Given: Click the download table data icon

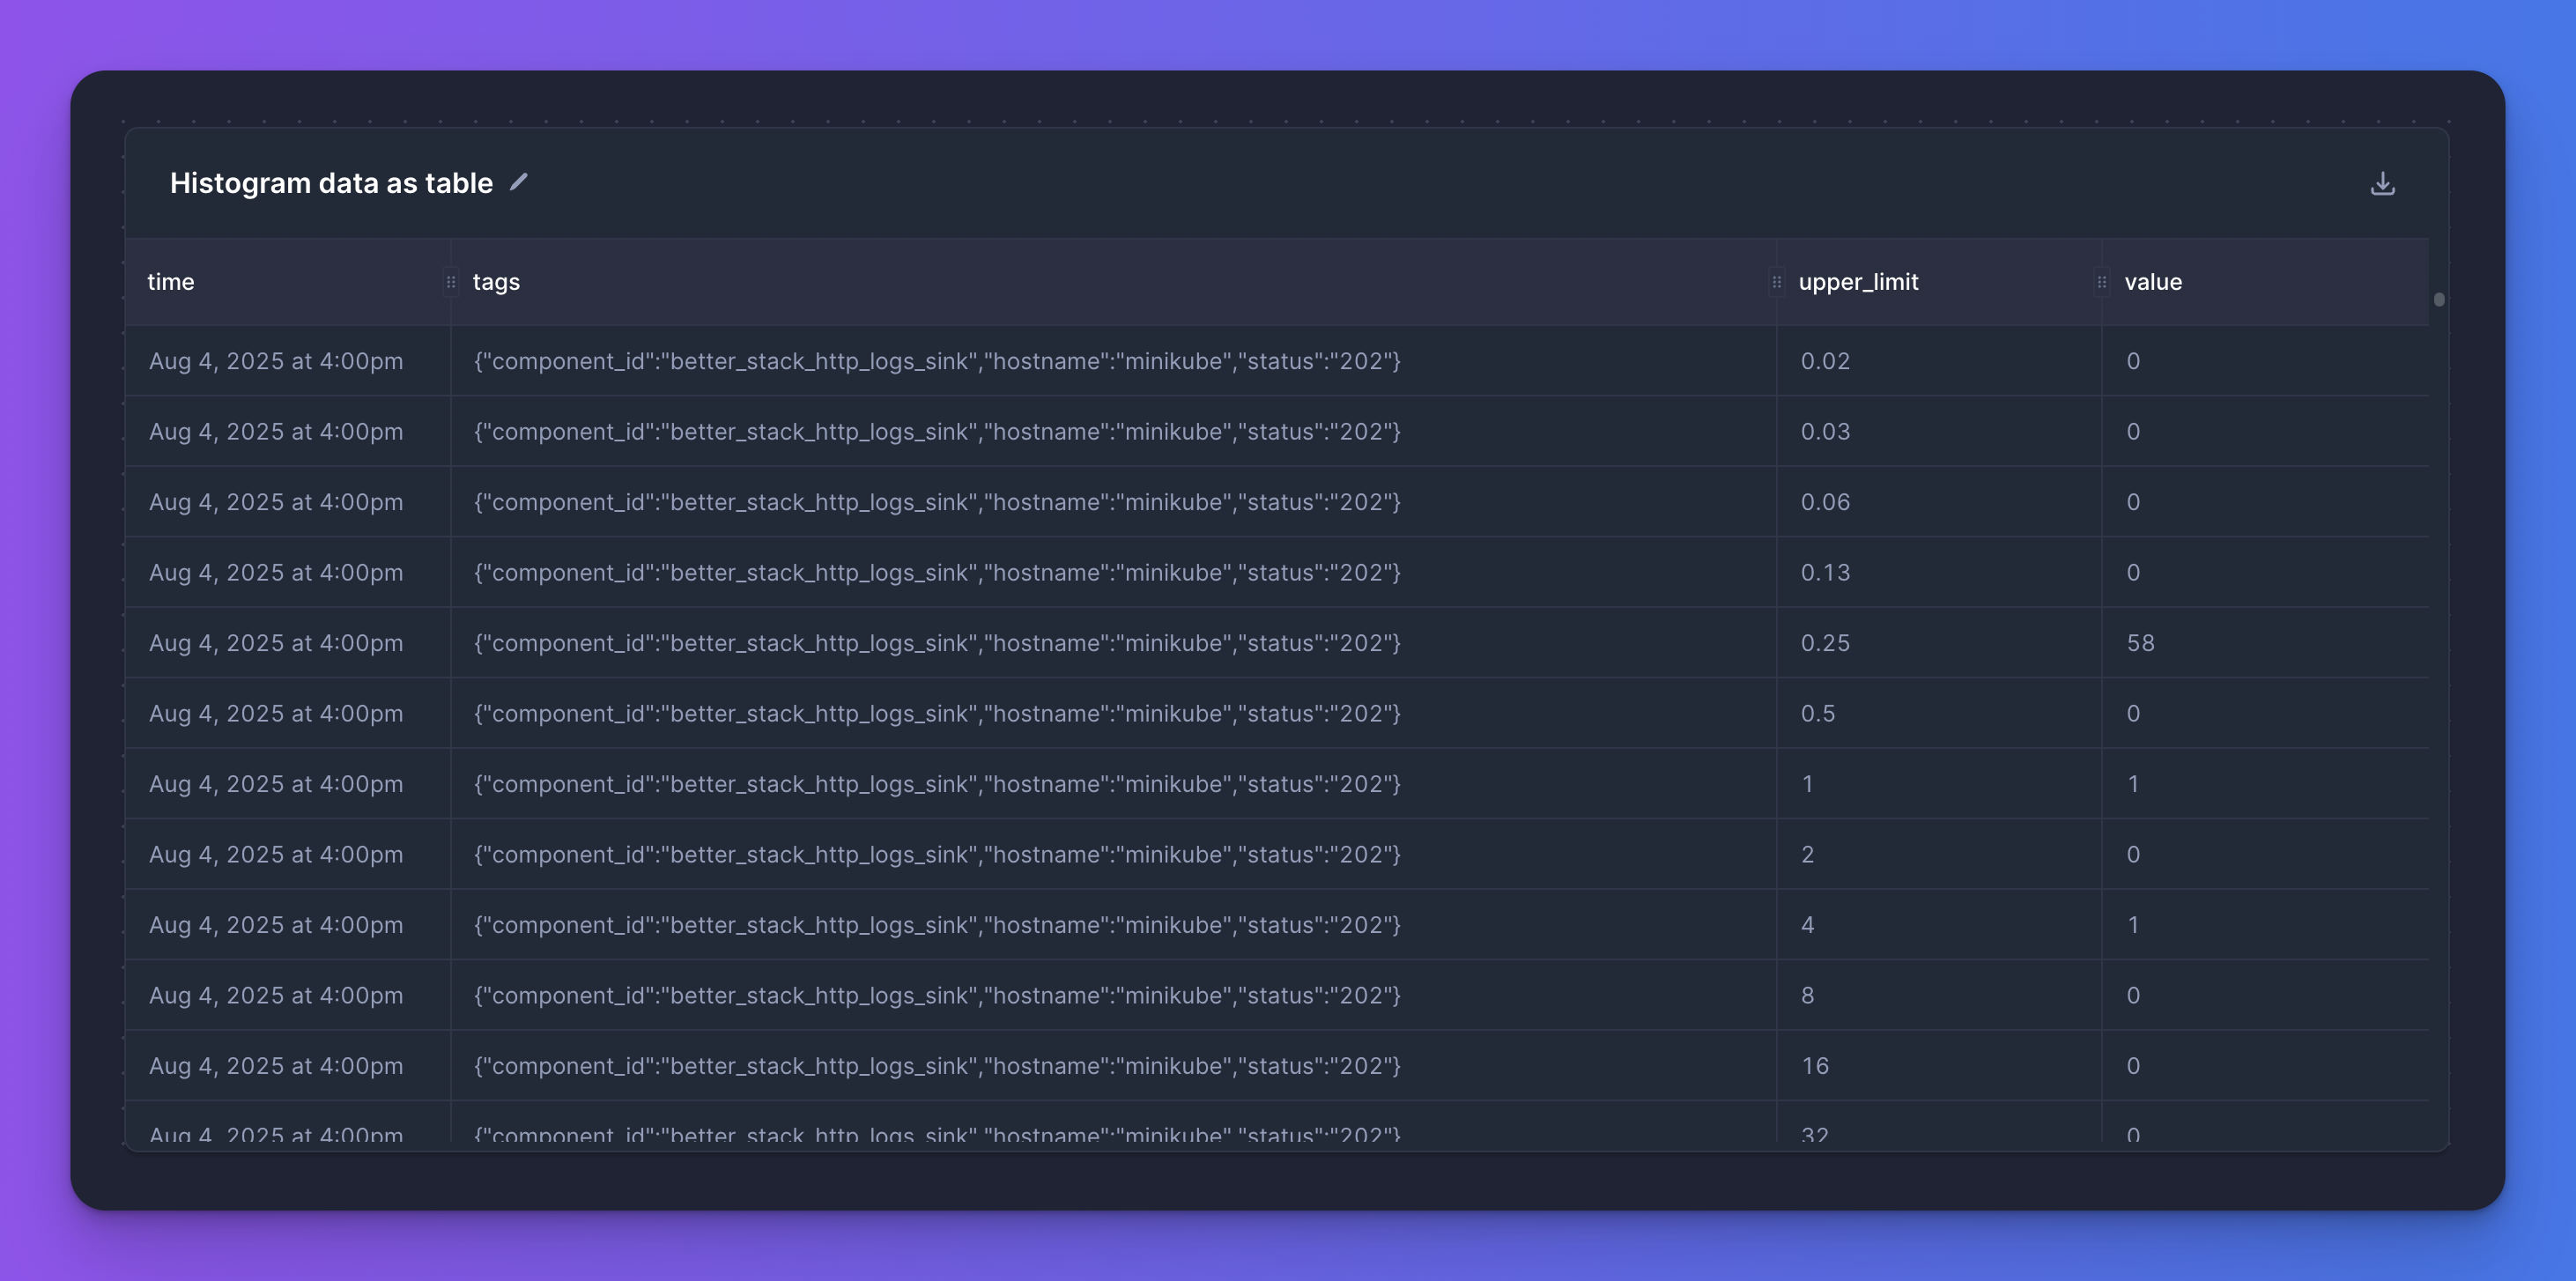Looking at the screenshot, I should click(x=2382, y=184).
